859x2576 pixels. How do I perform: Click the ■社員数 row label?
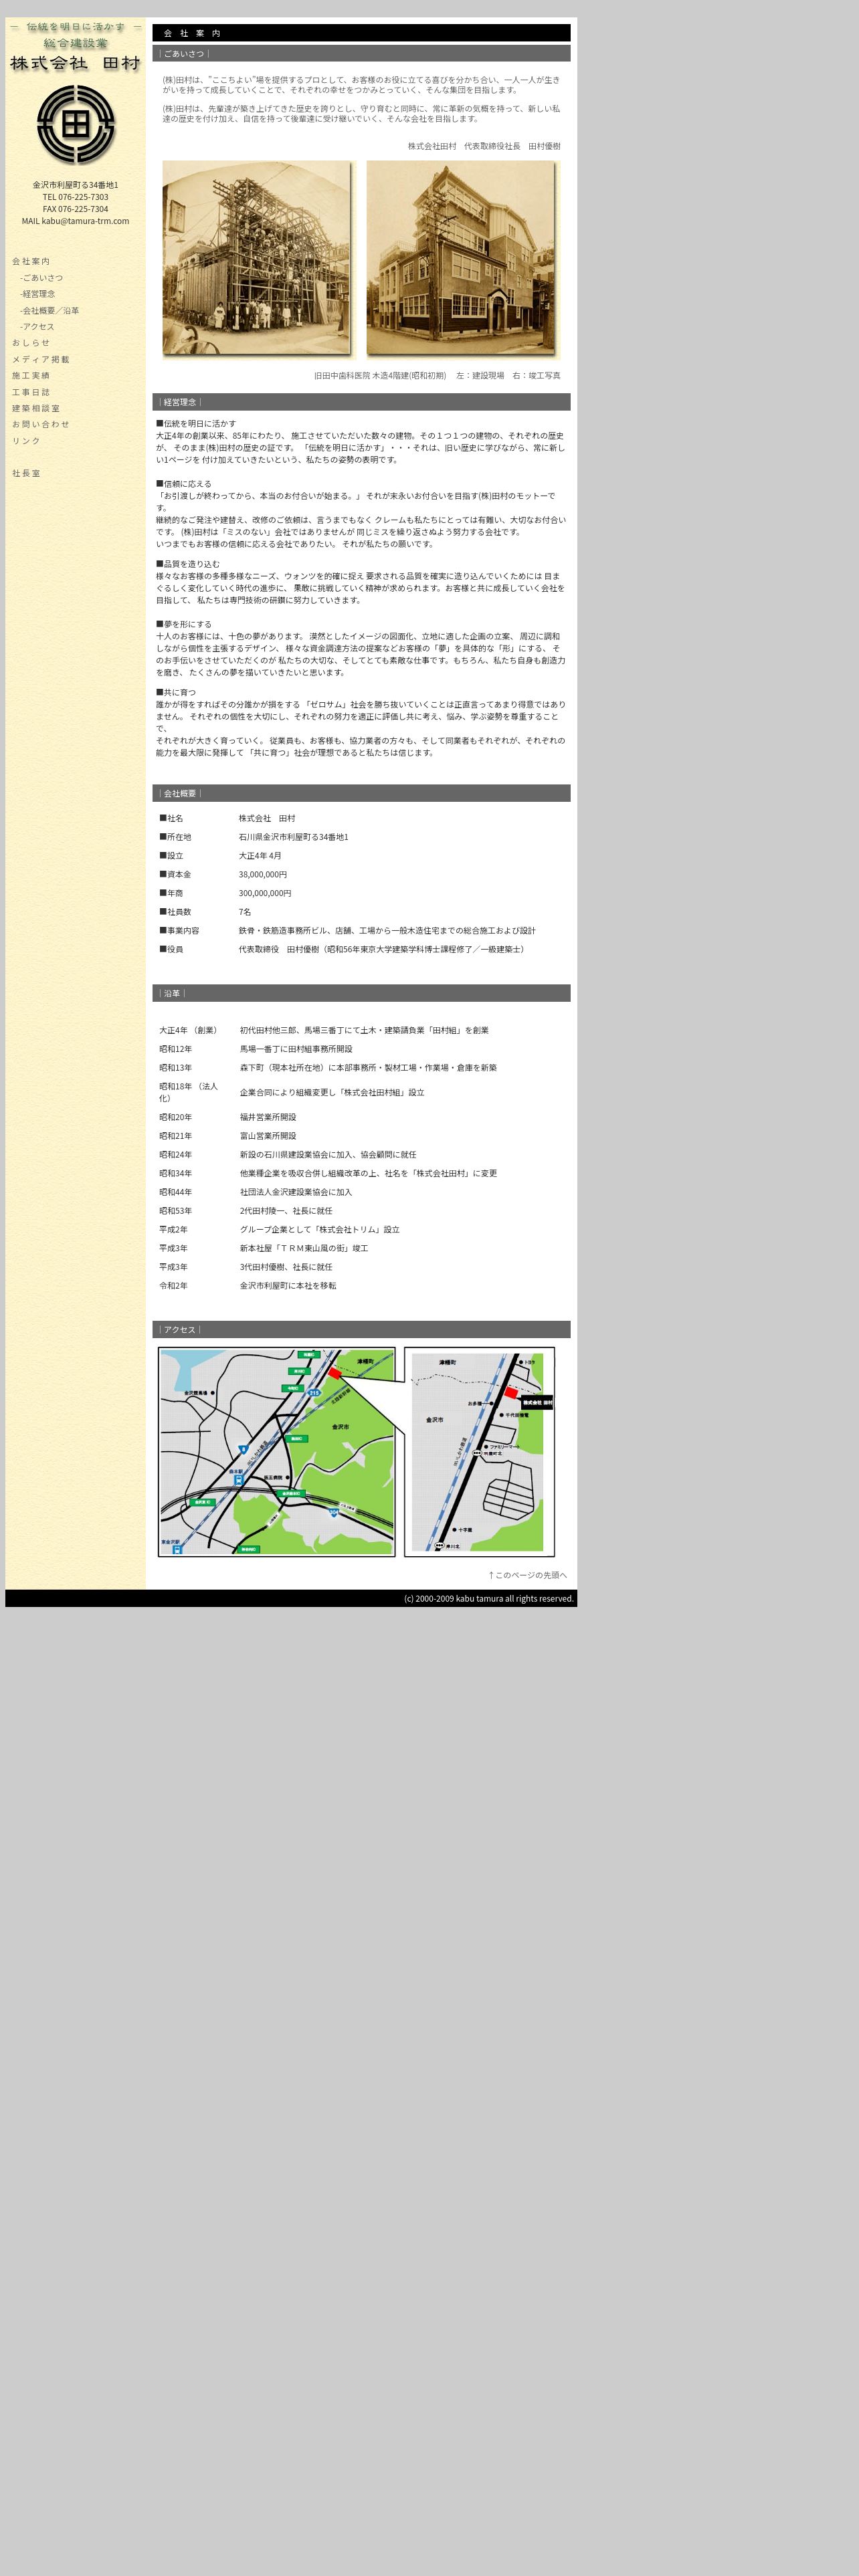175,912
